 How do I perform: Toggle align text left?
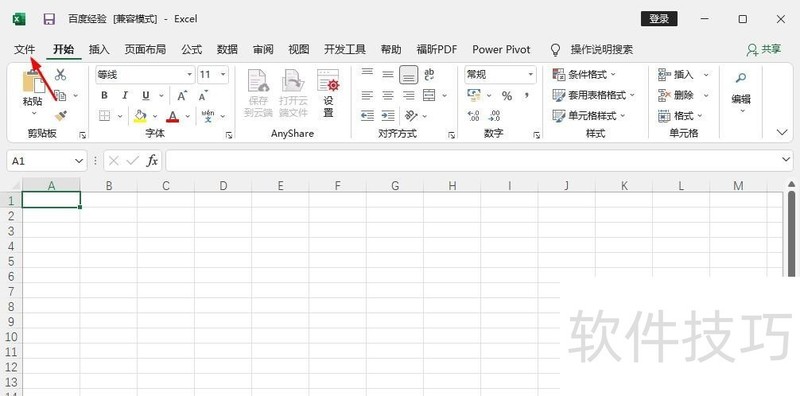tap(367, 95)
